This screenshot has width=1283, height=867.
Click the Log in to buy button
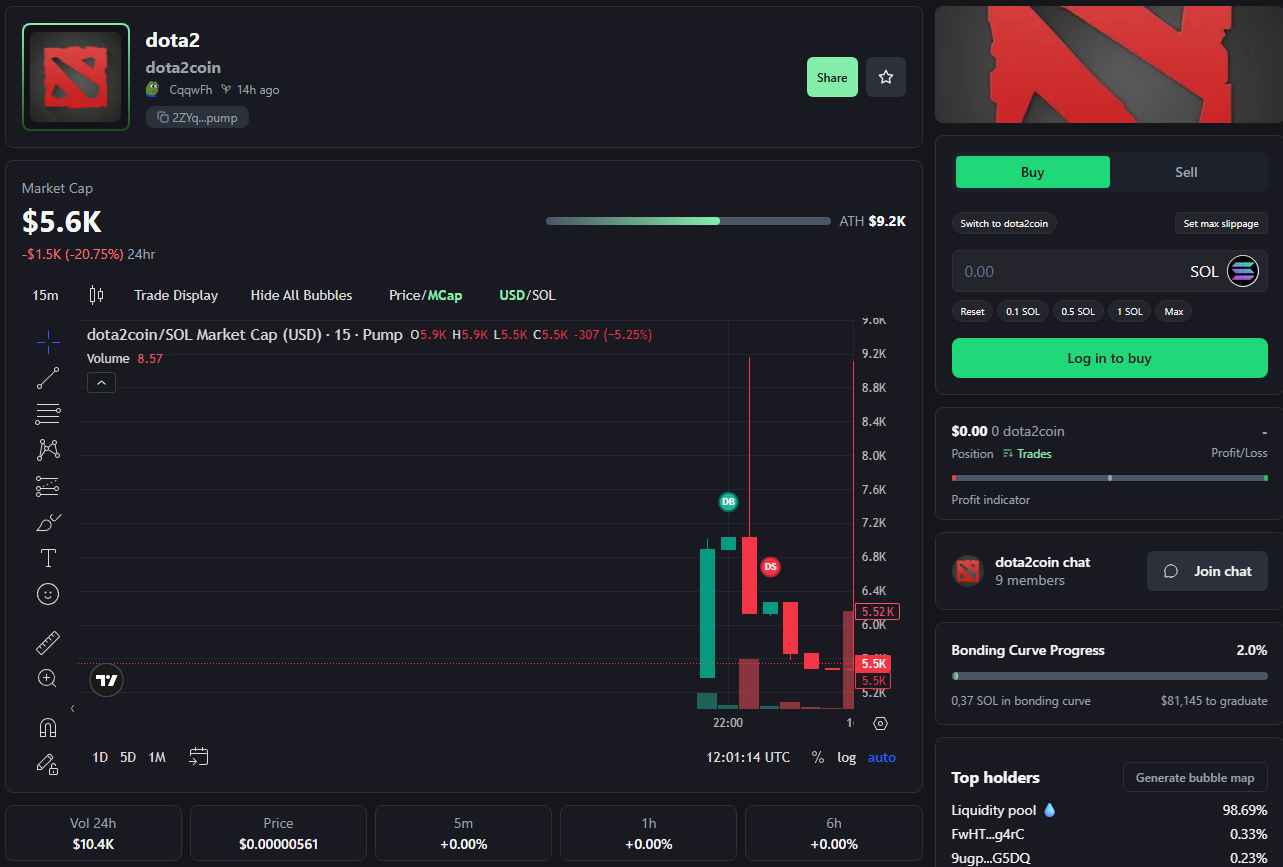(x=1109, y=358)
